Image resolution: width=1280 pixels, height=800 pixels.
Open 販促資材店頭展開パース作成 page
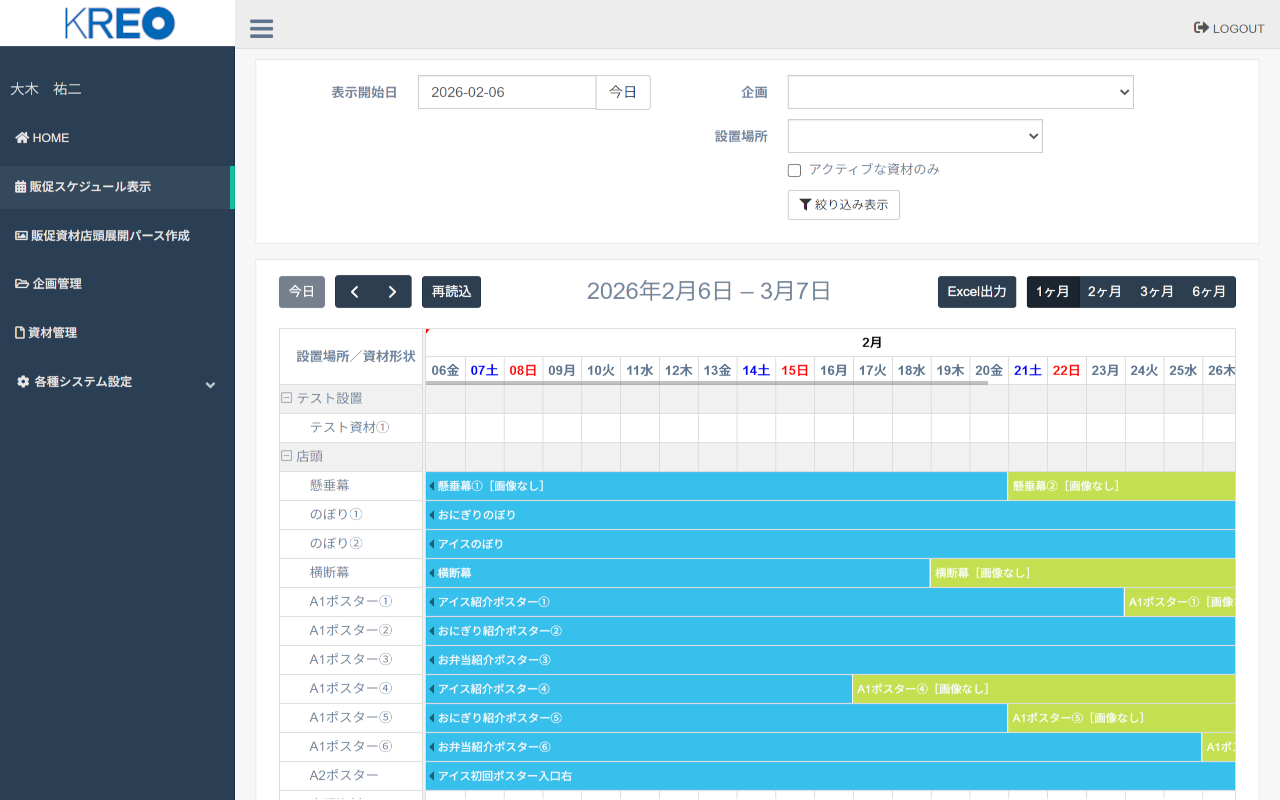pos(102,236)
